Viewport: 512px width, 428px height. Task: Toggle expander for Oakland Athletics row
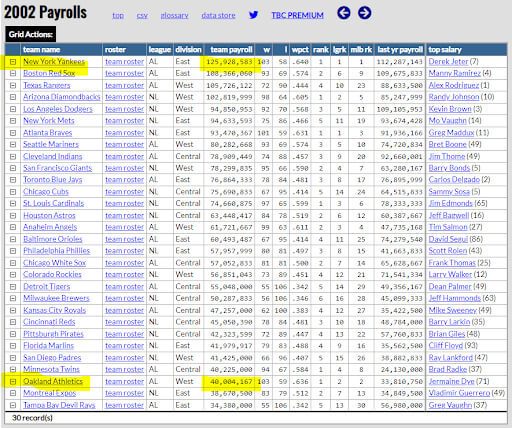coord(13,381)
